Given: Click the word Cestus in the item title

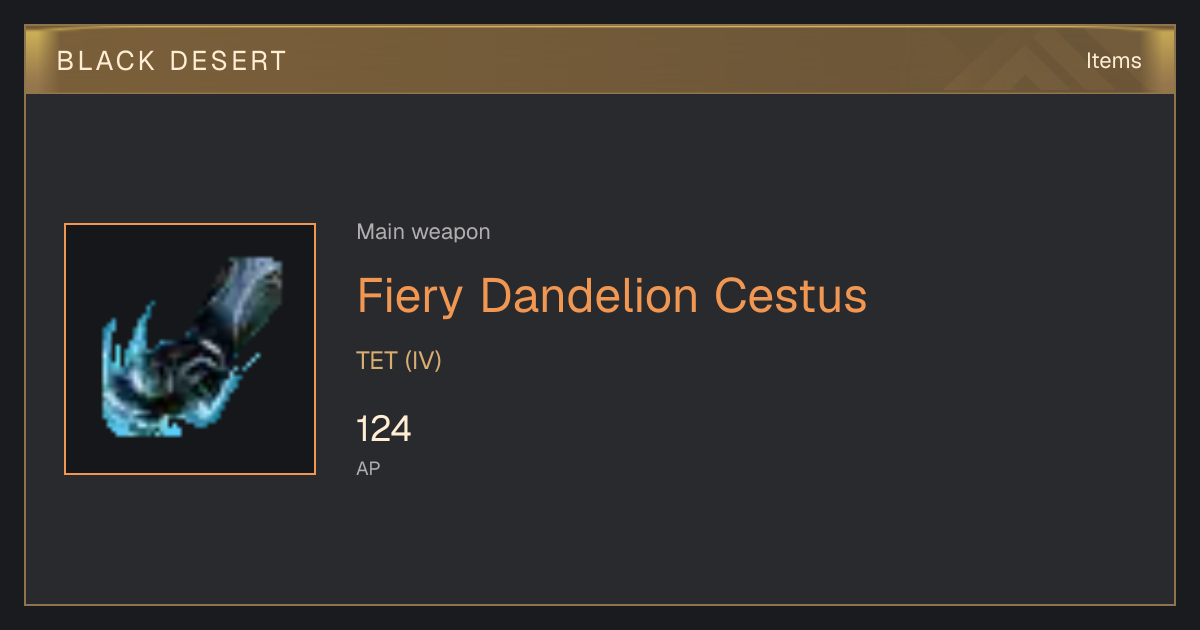Looking at the screenshot, I should coord(790,296).
